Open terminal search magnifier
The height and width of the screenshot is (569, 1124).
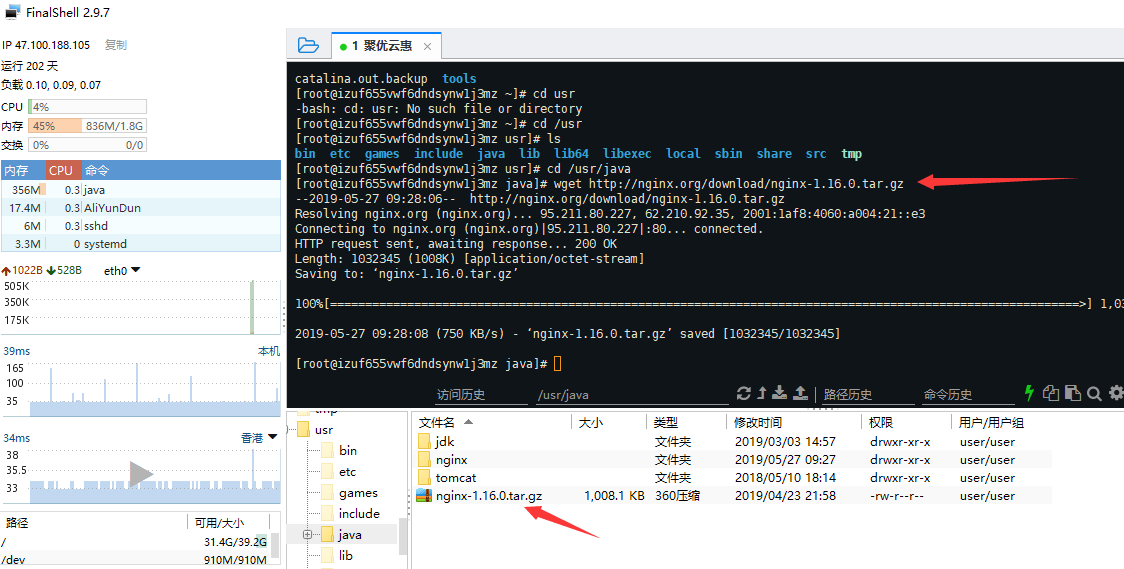point(1094,393)
